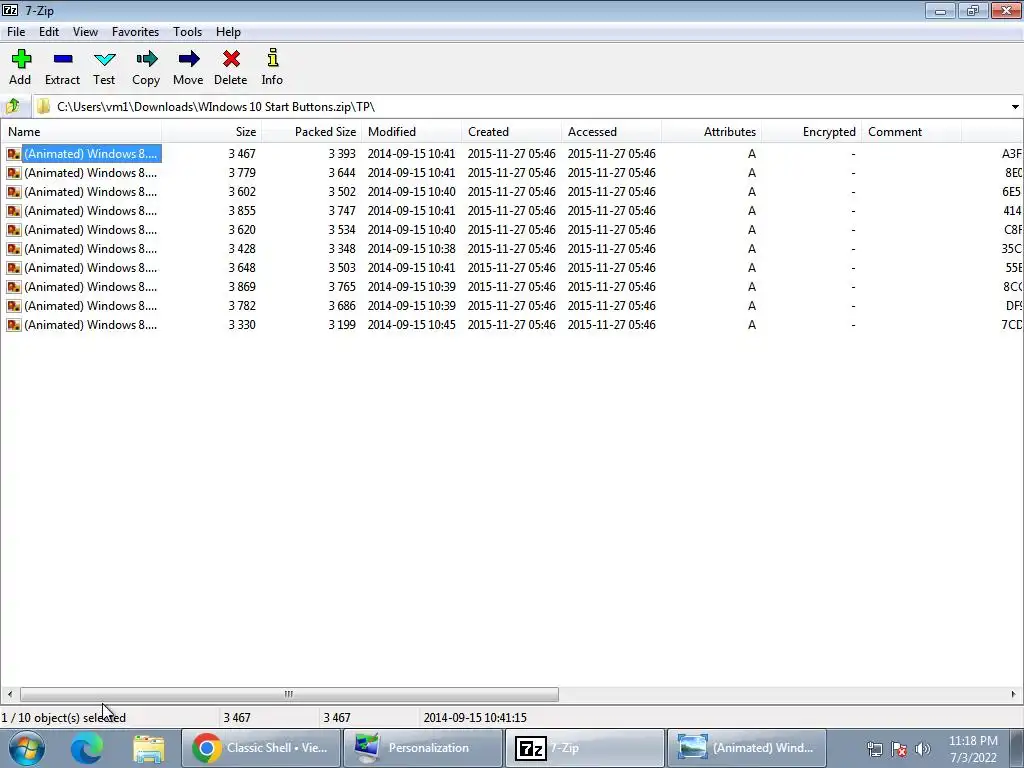
Task: Click the Action Center flag tray icon
Action: tap(899, 749)
